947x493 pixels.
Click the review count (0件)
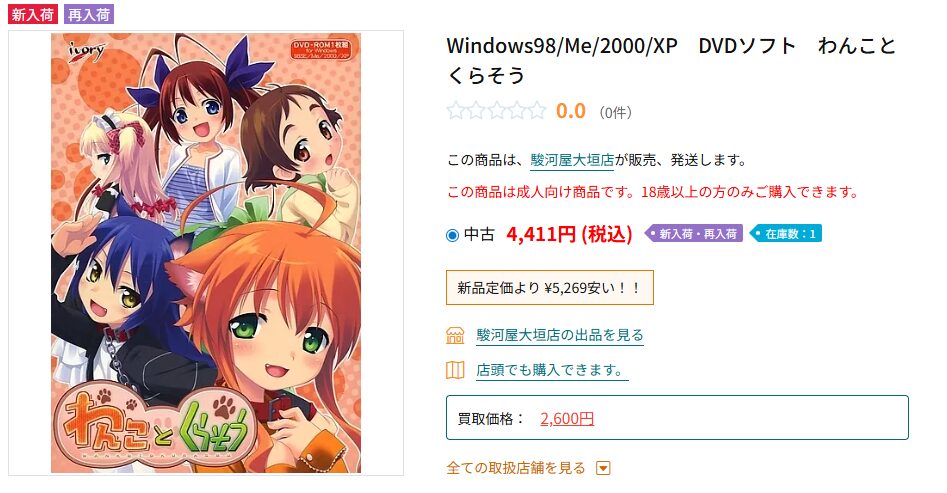[x=615, y=112]
